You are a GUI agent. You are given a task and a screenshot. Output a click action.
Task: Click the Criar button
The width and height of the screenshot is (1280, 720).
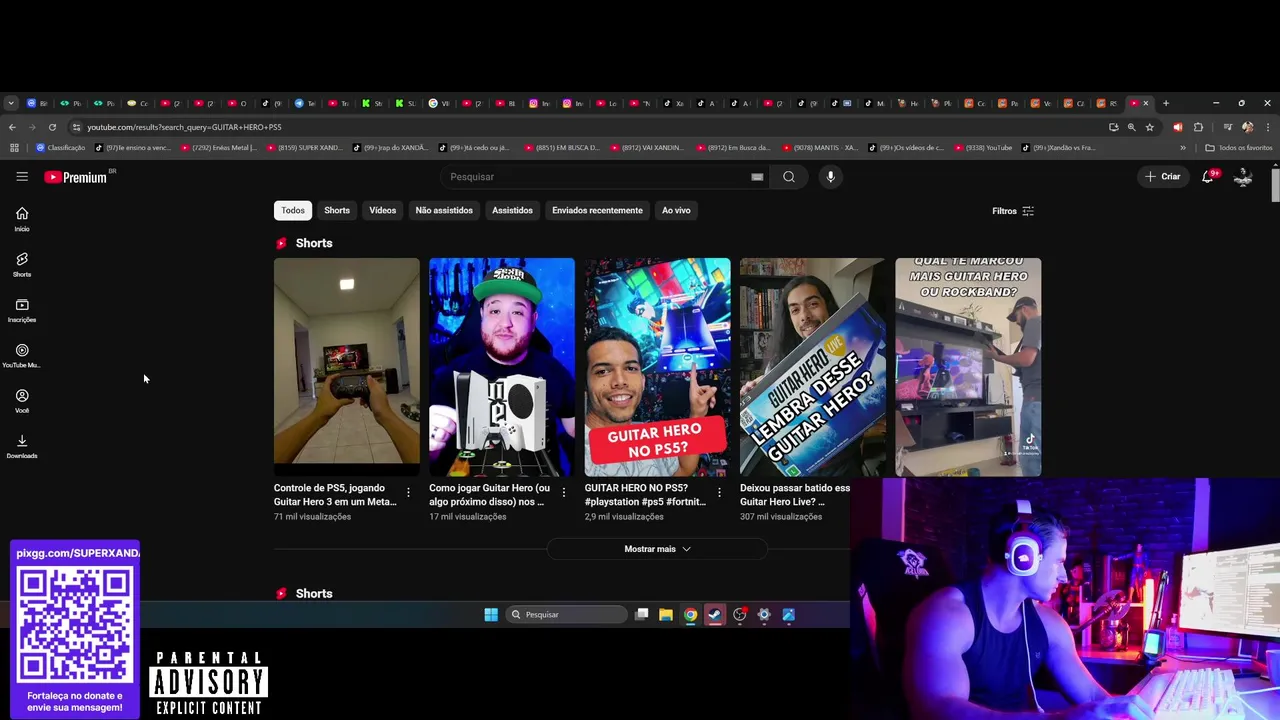point(1163,177)
